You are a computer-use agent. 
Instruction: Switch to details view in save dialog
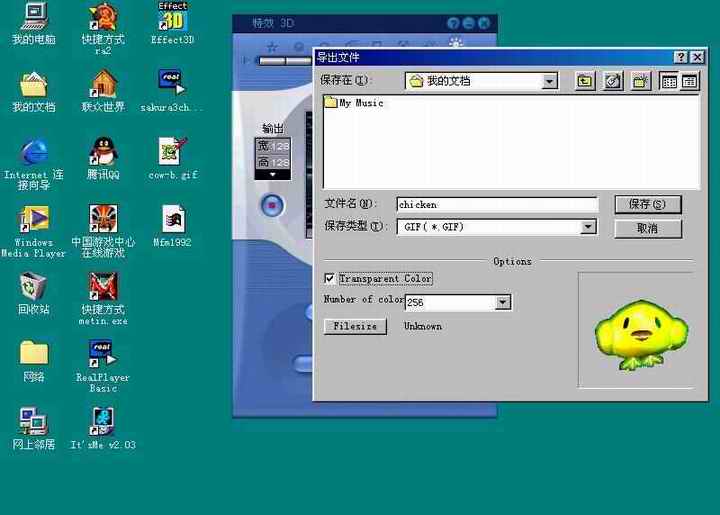[689, 81]
